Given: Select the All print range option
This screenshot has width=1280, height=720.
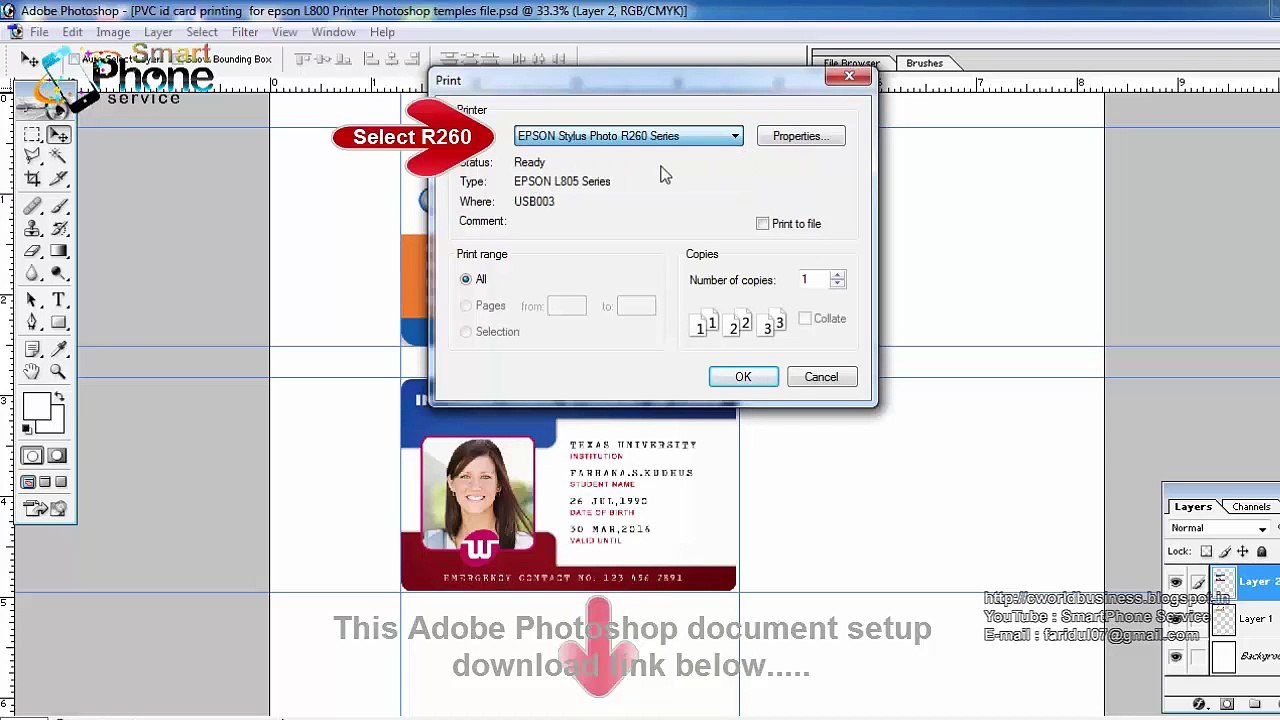Looking at the screenshot, I should pos(466,279).
